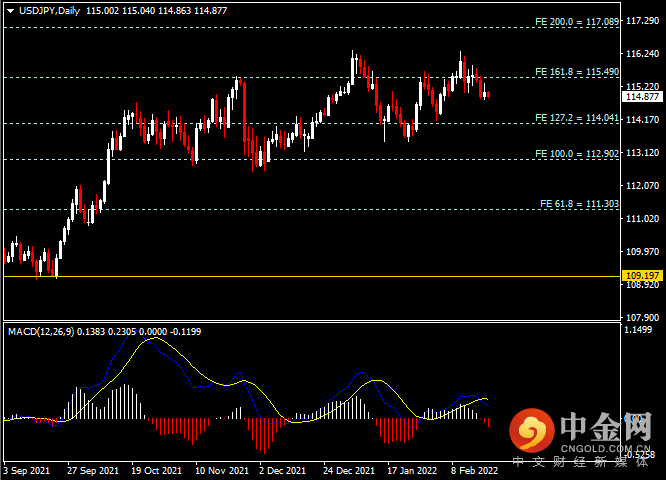Click the USDJPY,Daily chart title
This screenshot has height=480, width=666.
point(49,11)
